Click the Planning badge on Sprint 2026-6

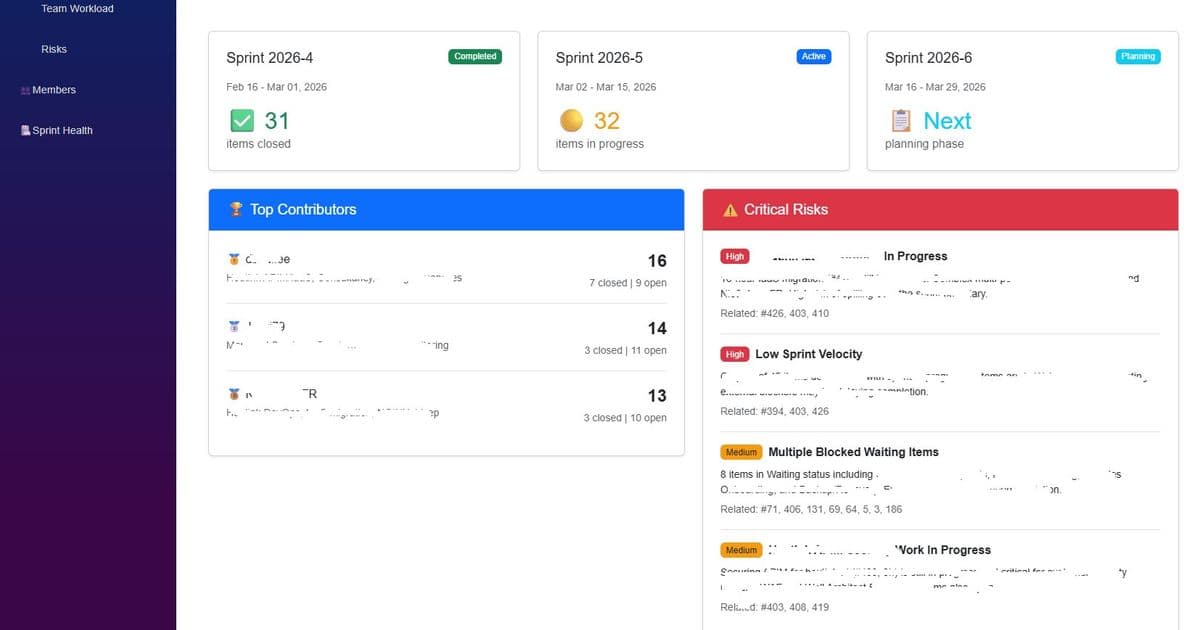click(x=1138, y=57)
